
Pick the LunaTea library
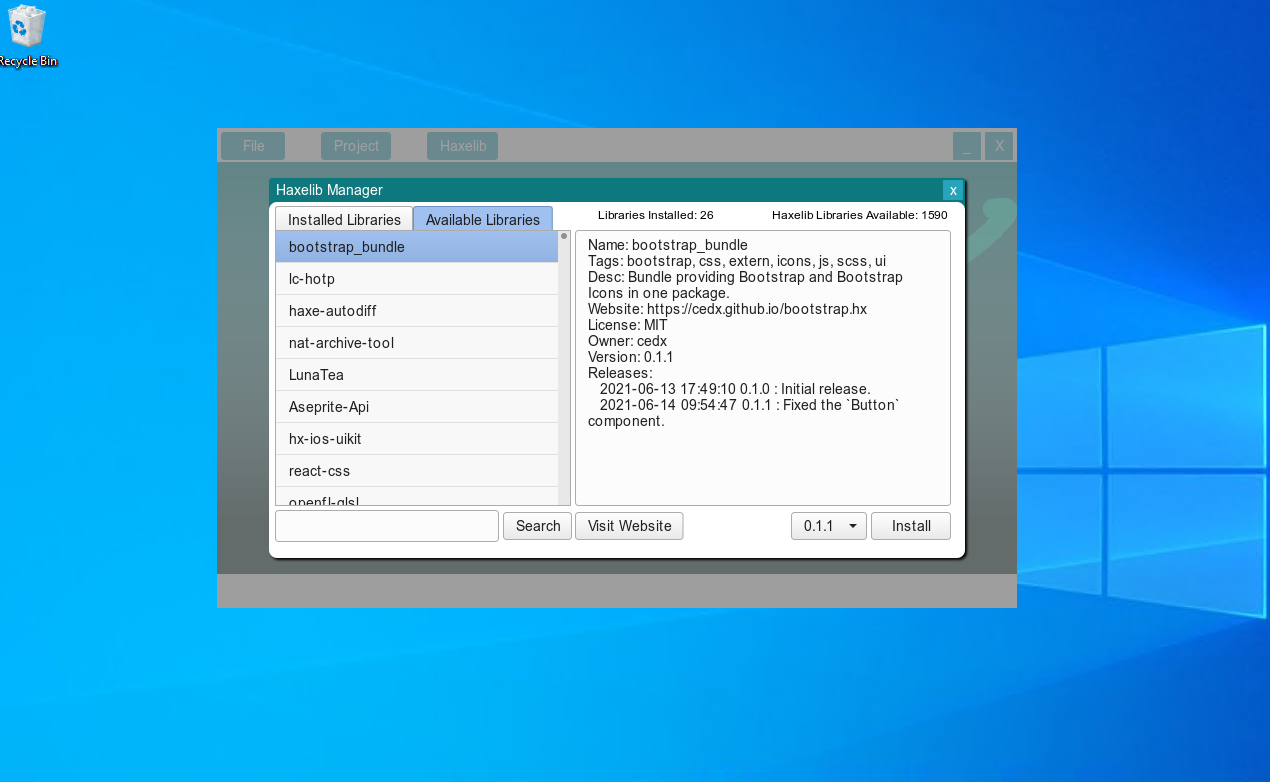416,375
